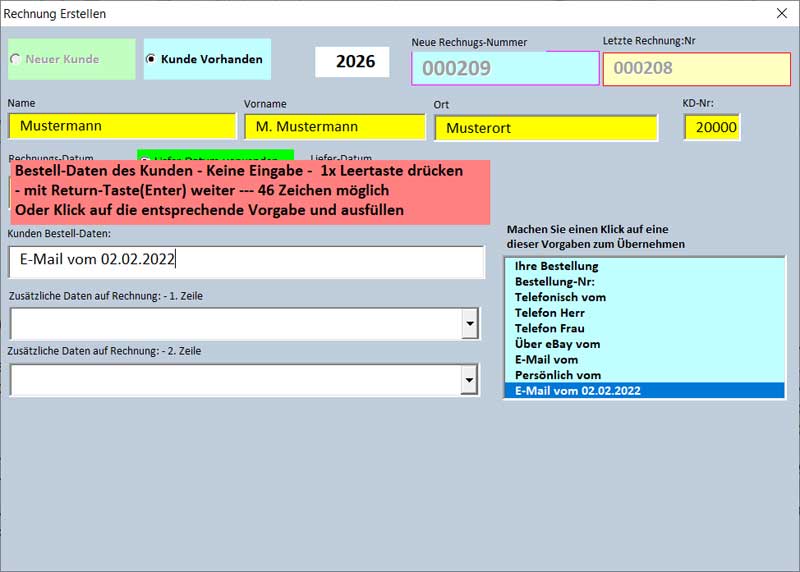This screenshot has width=800, height=572.
Task: Close the Rechnung Erstellen window
Action: (x=781, y=14)
